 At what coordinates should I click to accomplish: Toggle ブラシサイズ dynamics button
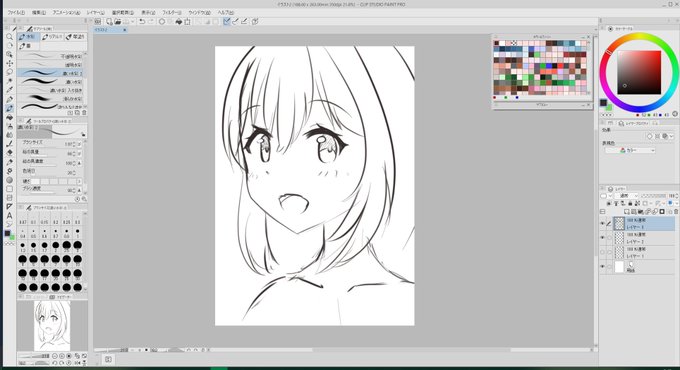(79, 144)
